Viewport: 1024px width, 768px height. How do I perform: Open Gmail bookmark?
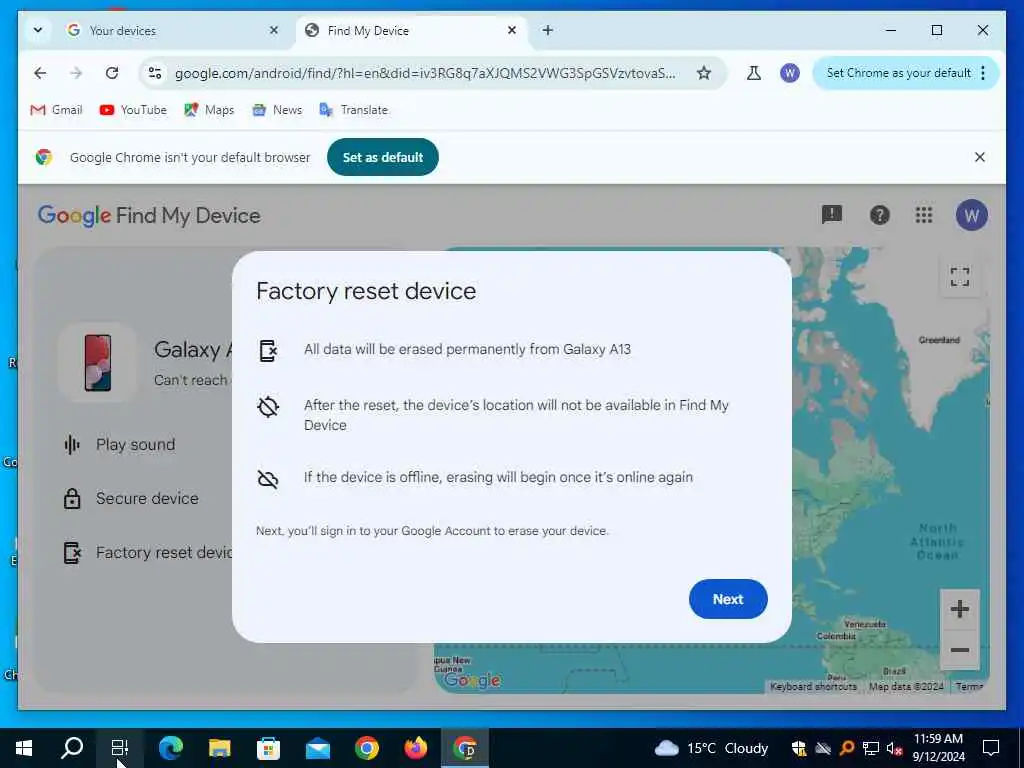(56, 110)
